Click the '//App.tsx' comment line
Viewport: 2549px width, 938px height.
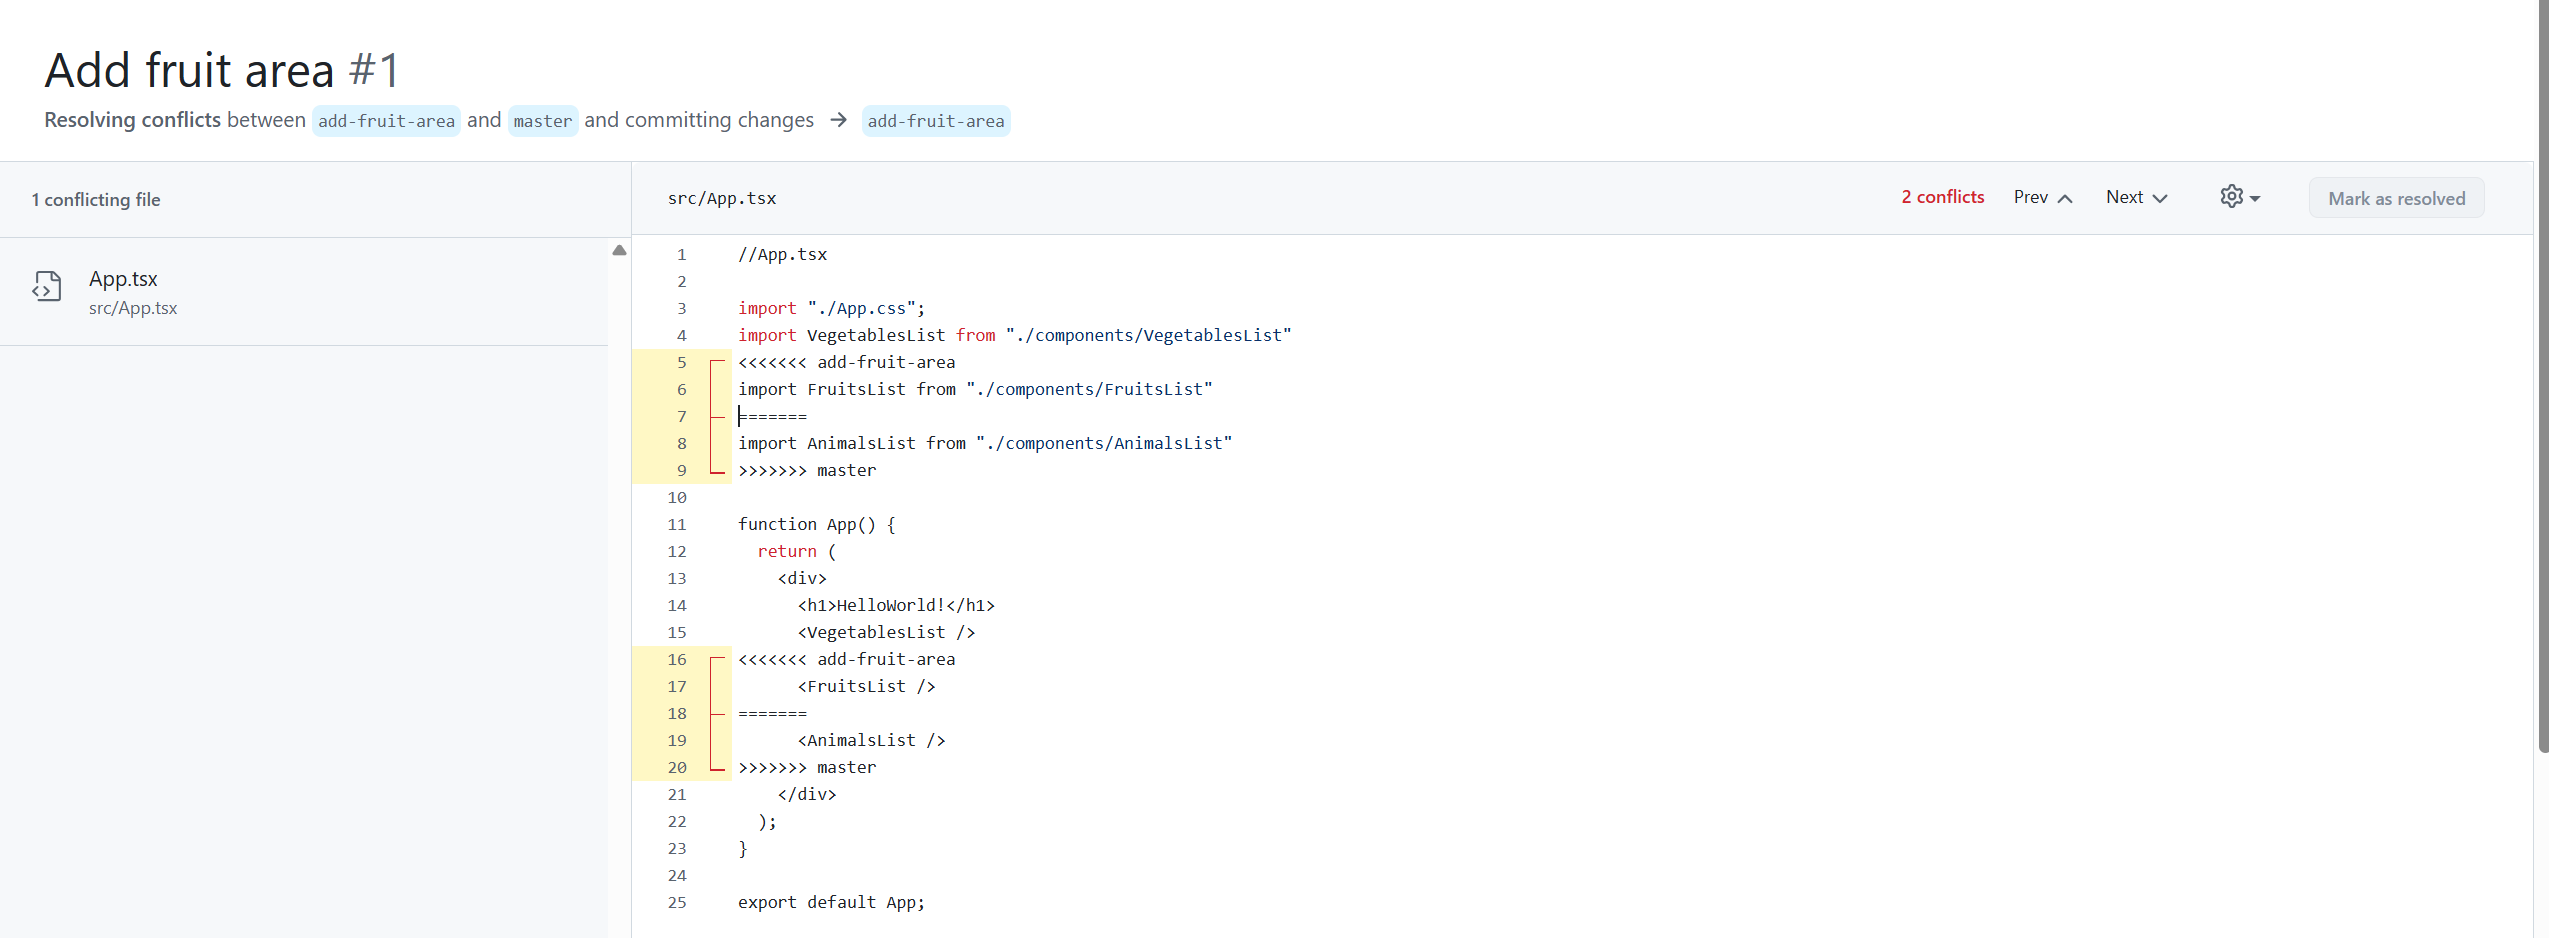point(782,254)
